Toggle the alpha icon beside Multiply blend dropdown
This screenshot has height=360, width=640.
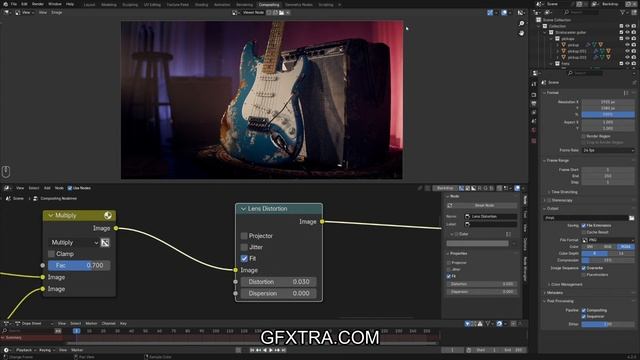coord(105,242)
